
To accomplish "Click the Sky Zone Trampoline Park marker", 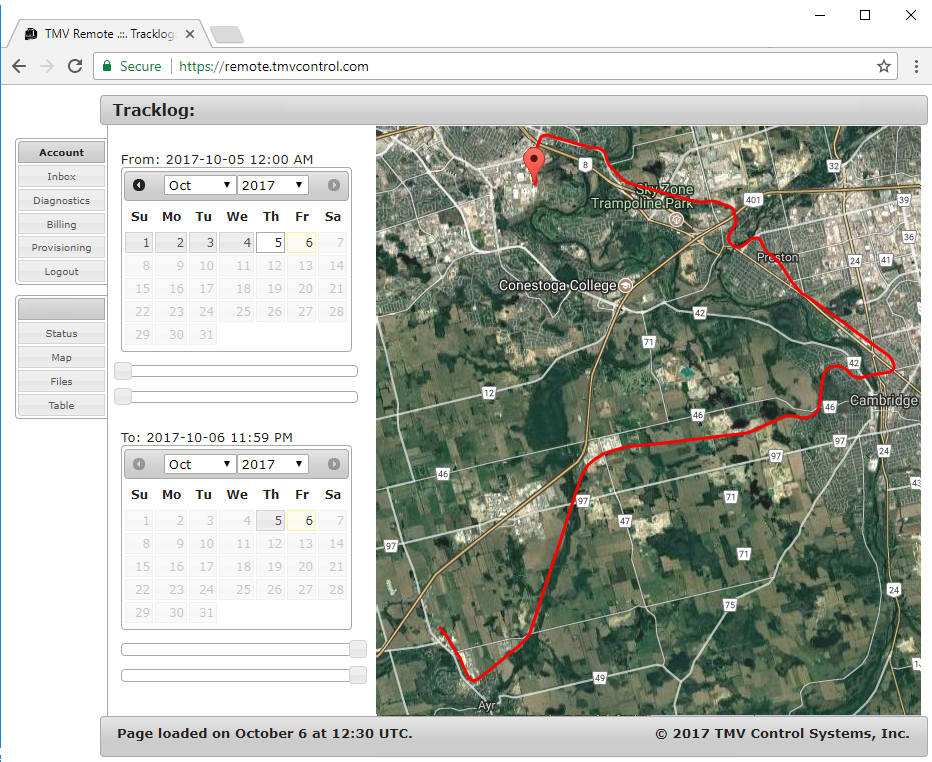I will 676,219.
